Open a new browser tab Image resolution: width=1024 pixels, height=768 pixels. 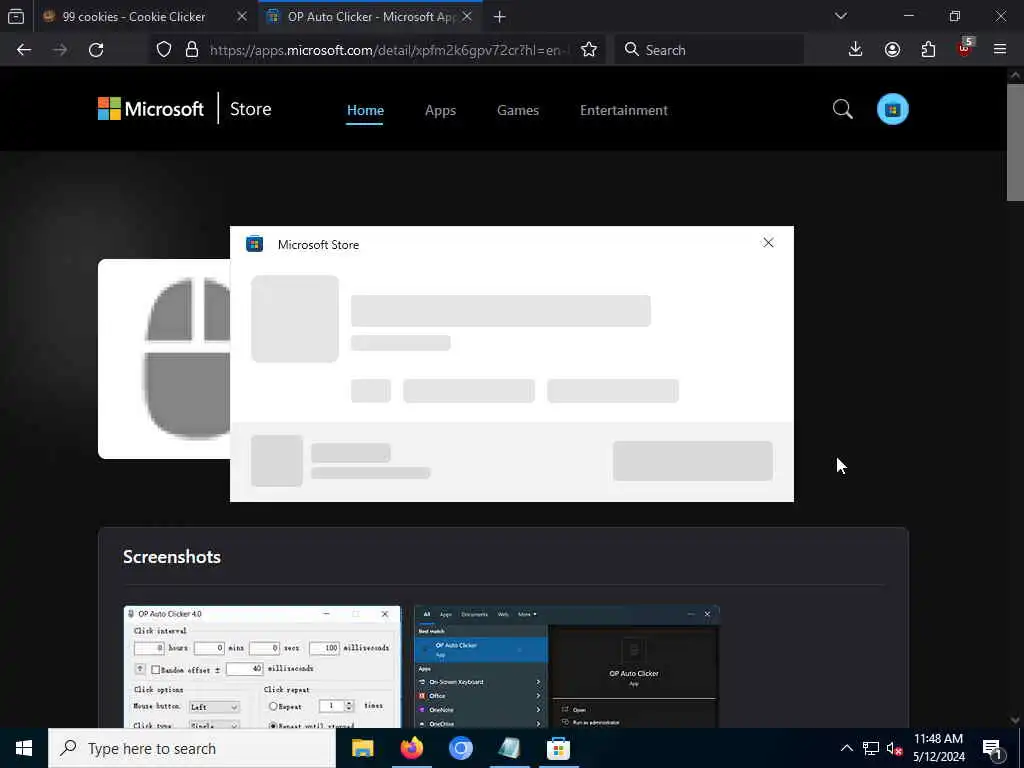point(500,17)
